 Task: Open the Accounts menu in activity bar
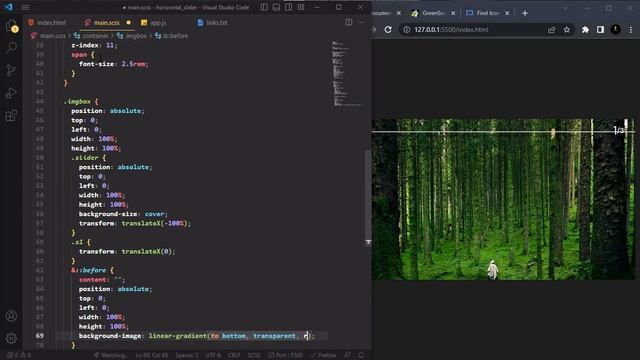pyautogui.click(x=11, y=316)
